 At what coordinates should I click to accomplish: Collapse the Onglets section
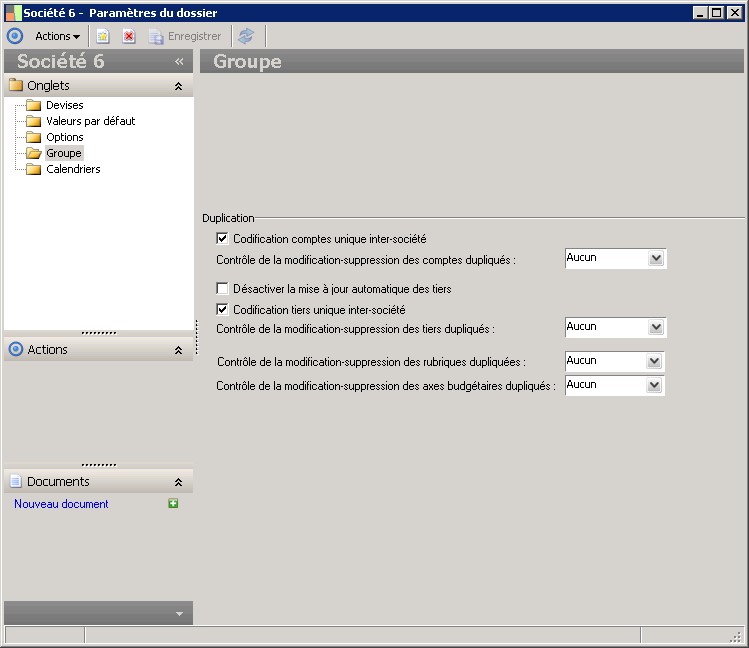[x=178, y=86]
